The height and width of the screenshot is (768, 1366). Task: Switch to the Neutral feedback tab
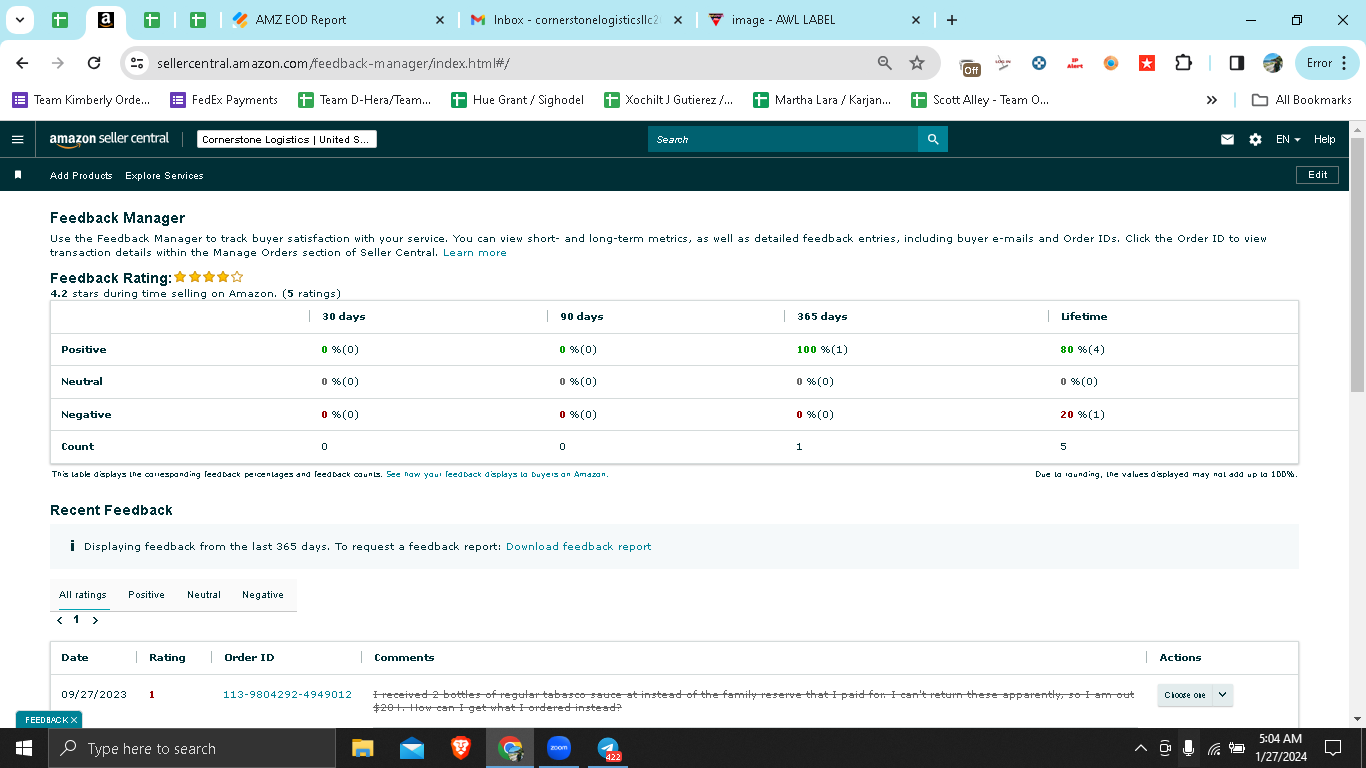tap(204, 595)
